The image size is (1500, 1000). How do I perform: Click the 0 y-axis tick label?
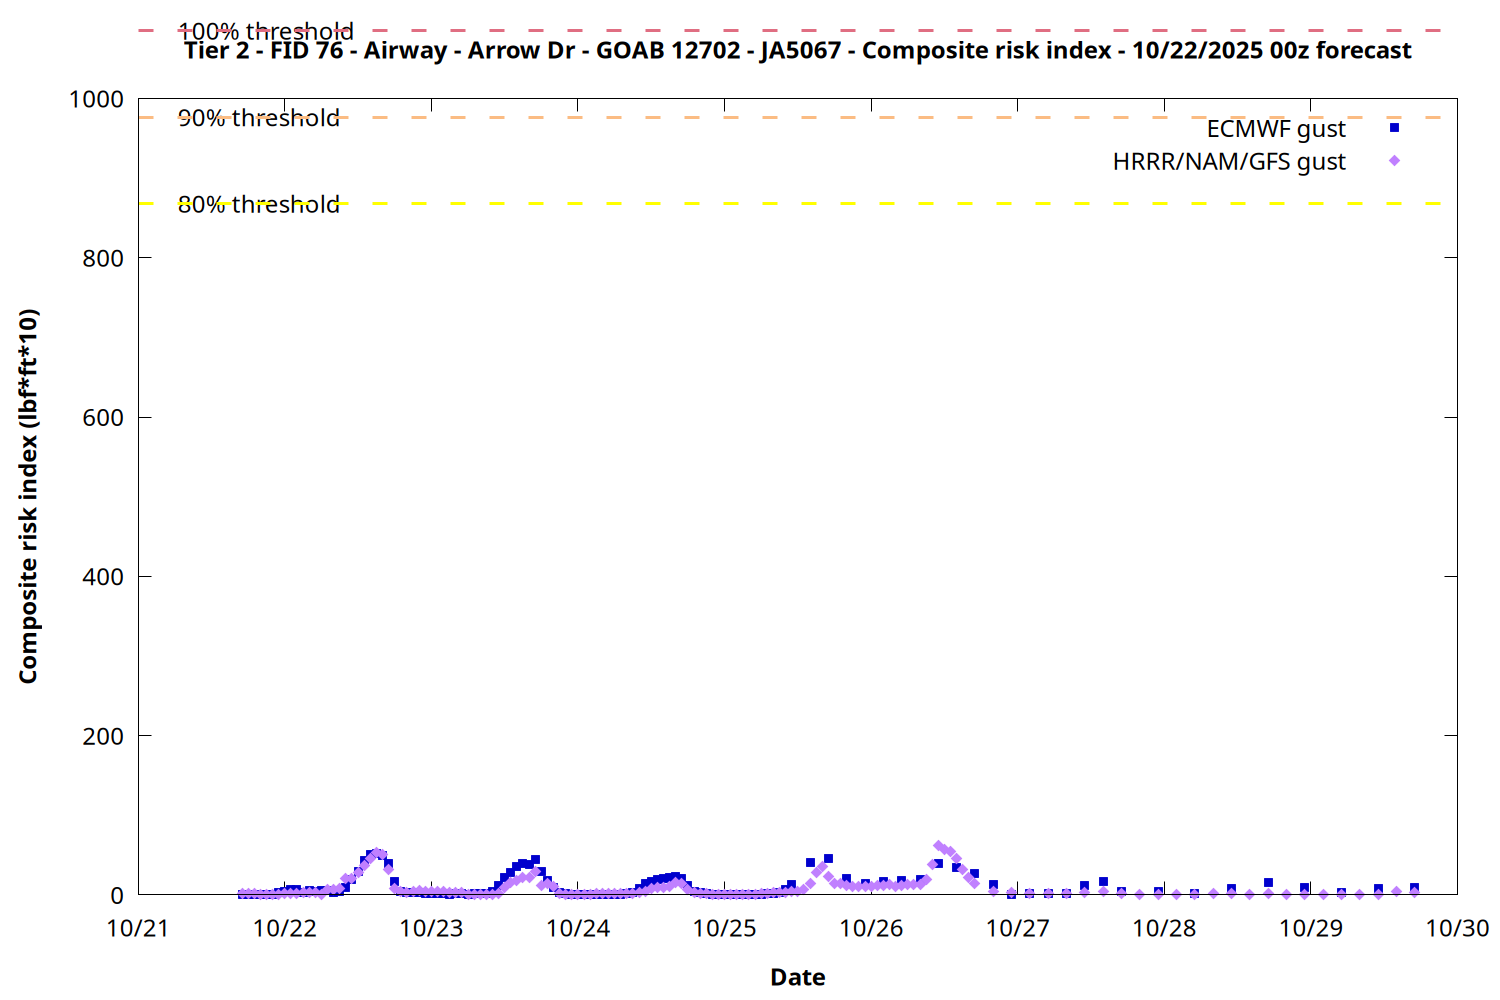[117, 896]
